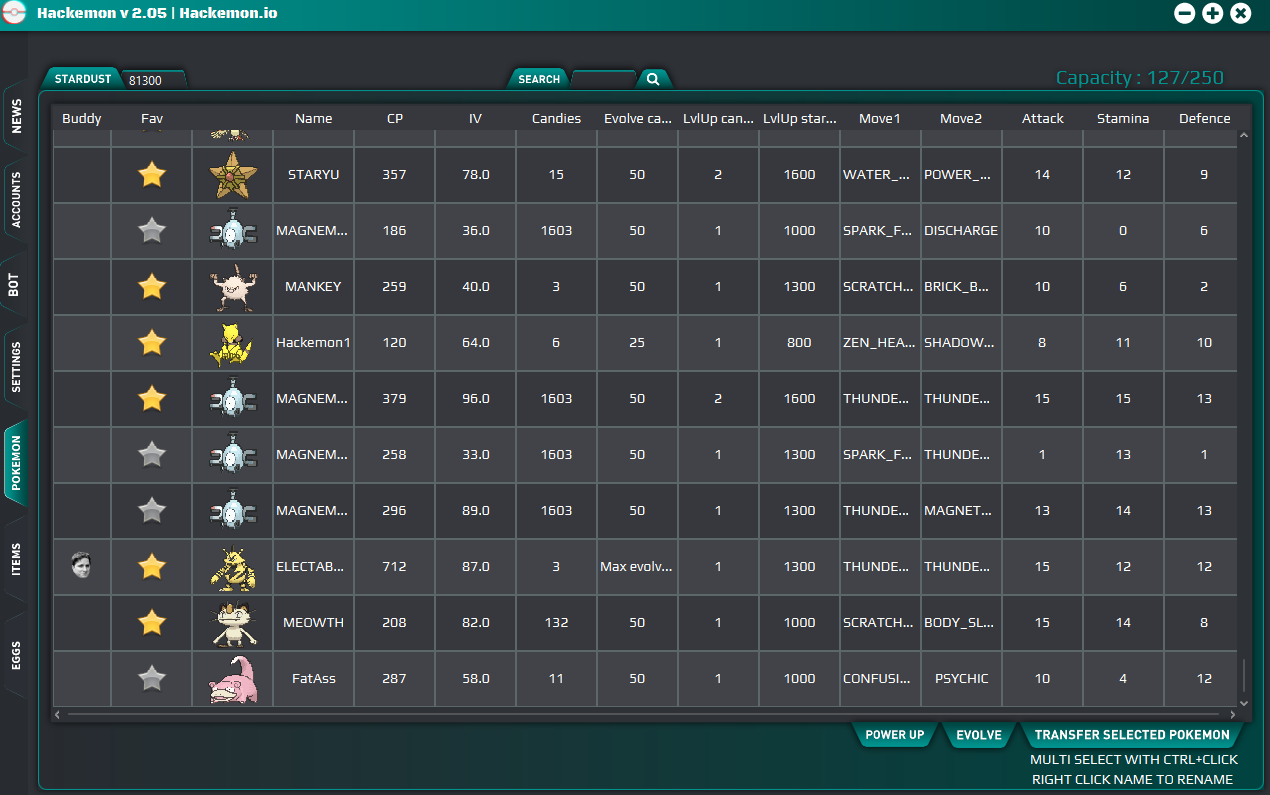1270x795 pixels.
Task: Click the Staryu sprite icon
Action: pos(232,175)
